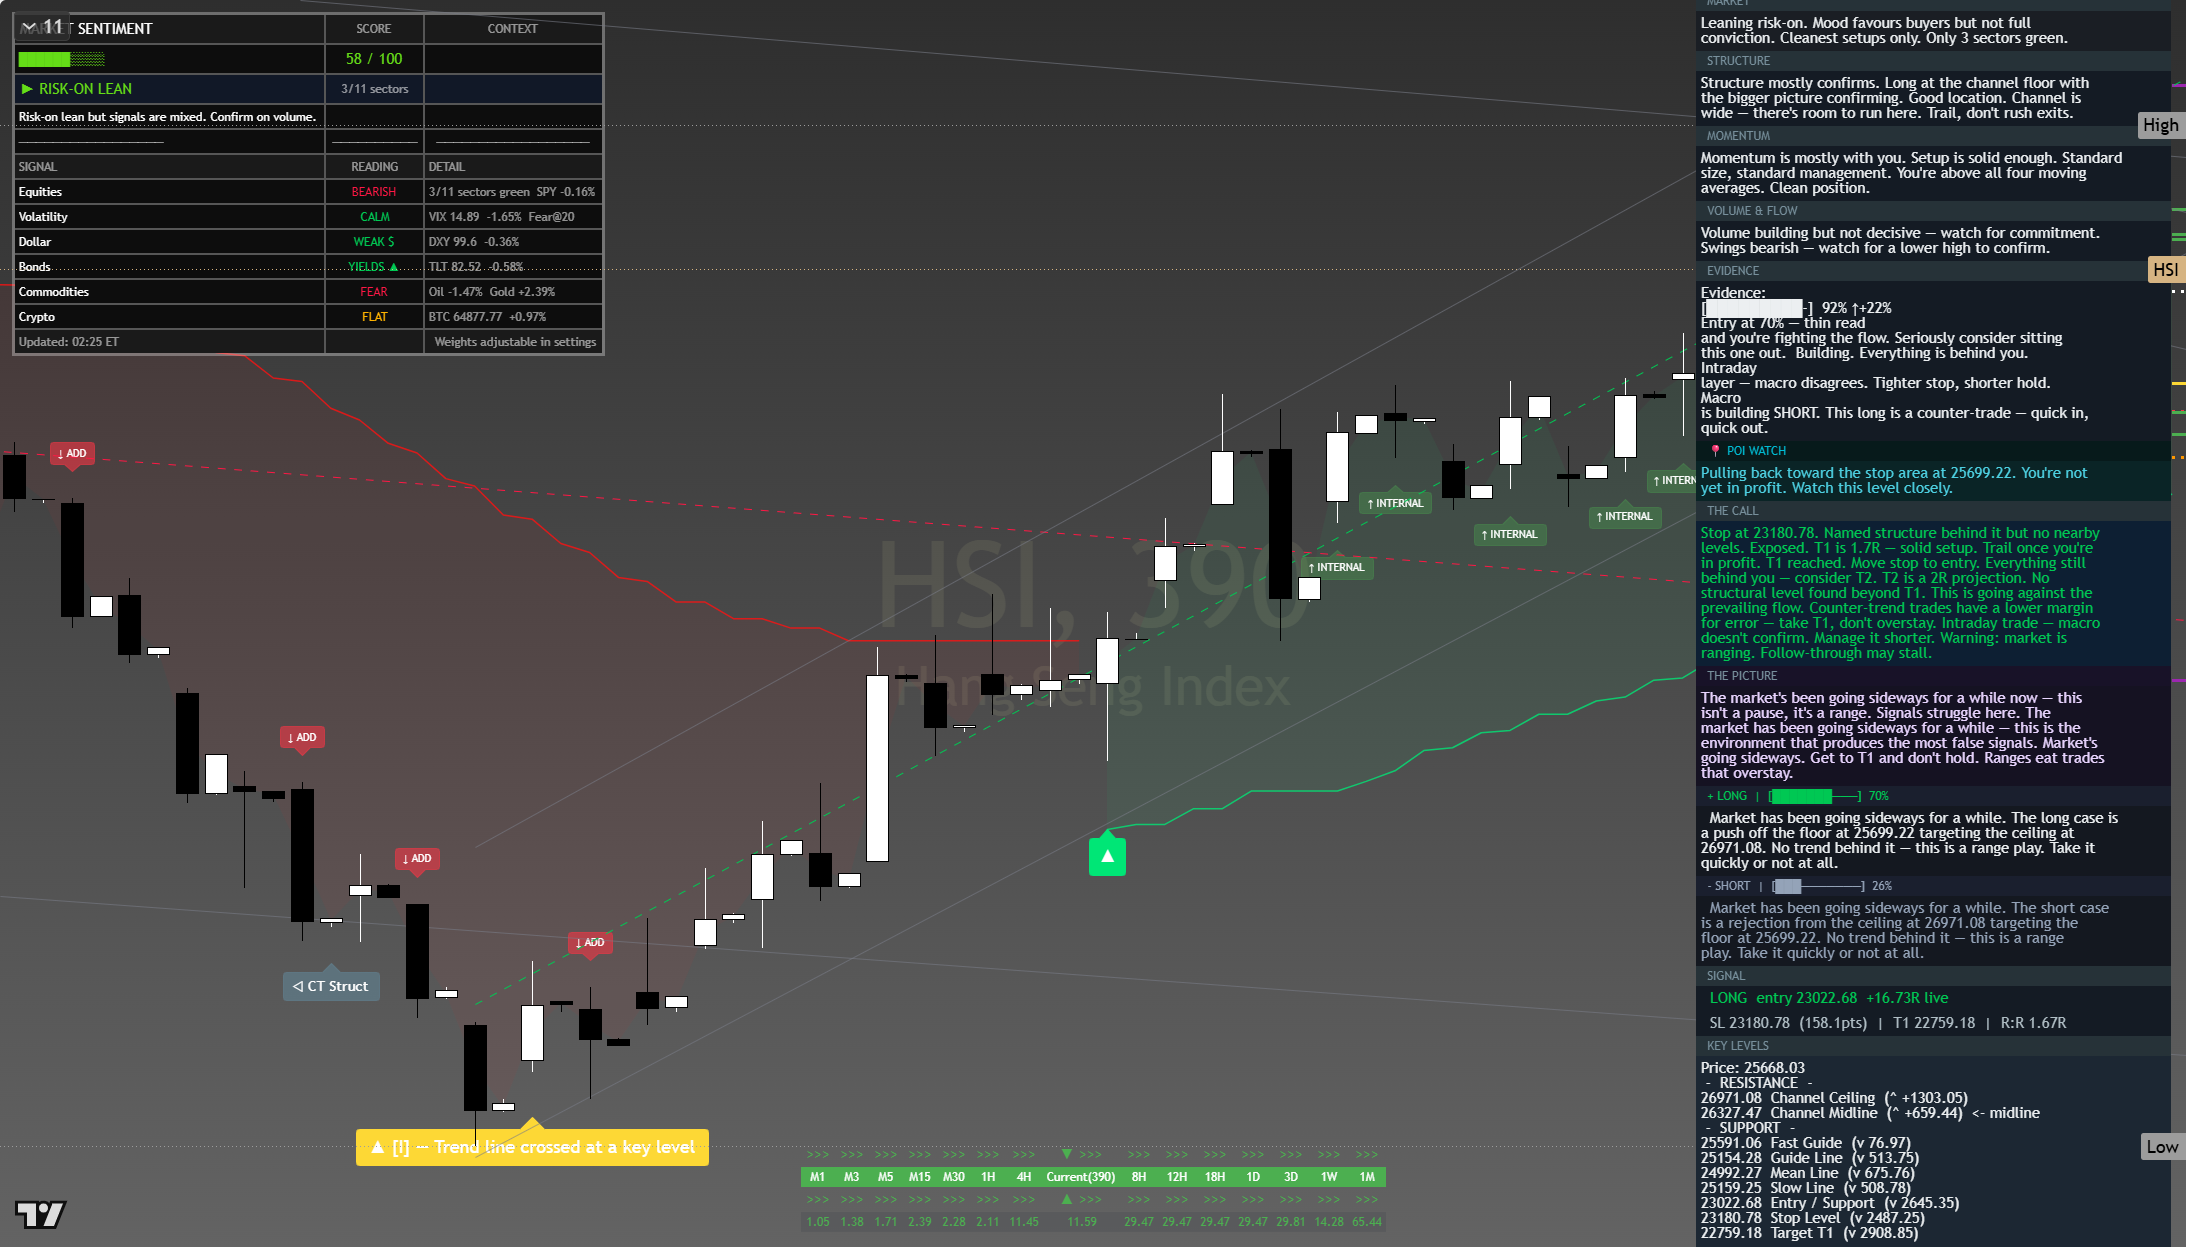Click the SHORT 26% progress bar

(x=1818, y=886)
